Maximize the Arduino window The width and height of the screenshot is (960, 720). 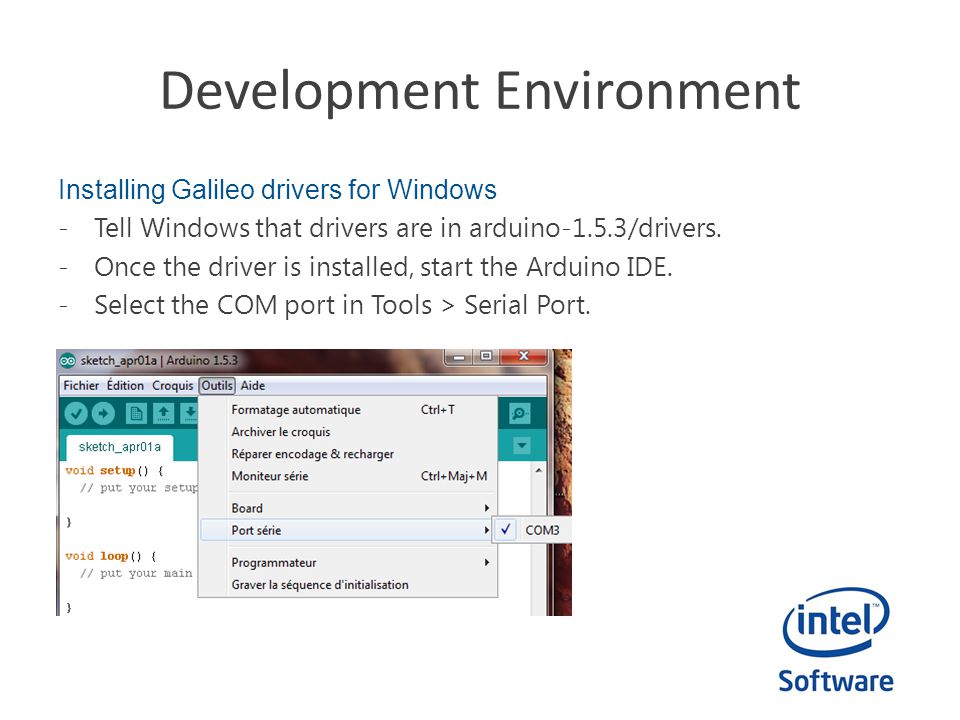(x=486, y=356)
